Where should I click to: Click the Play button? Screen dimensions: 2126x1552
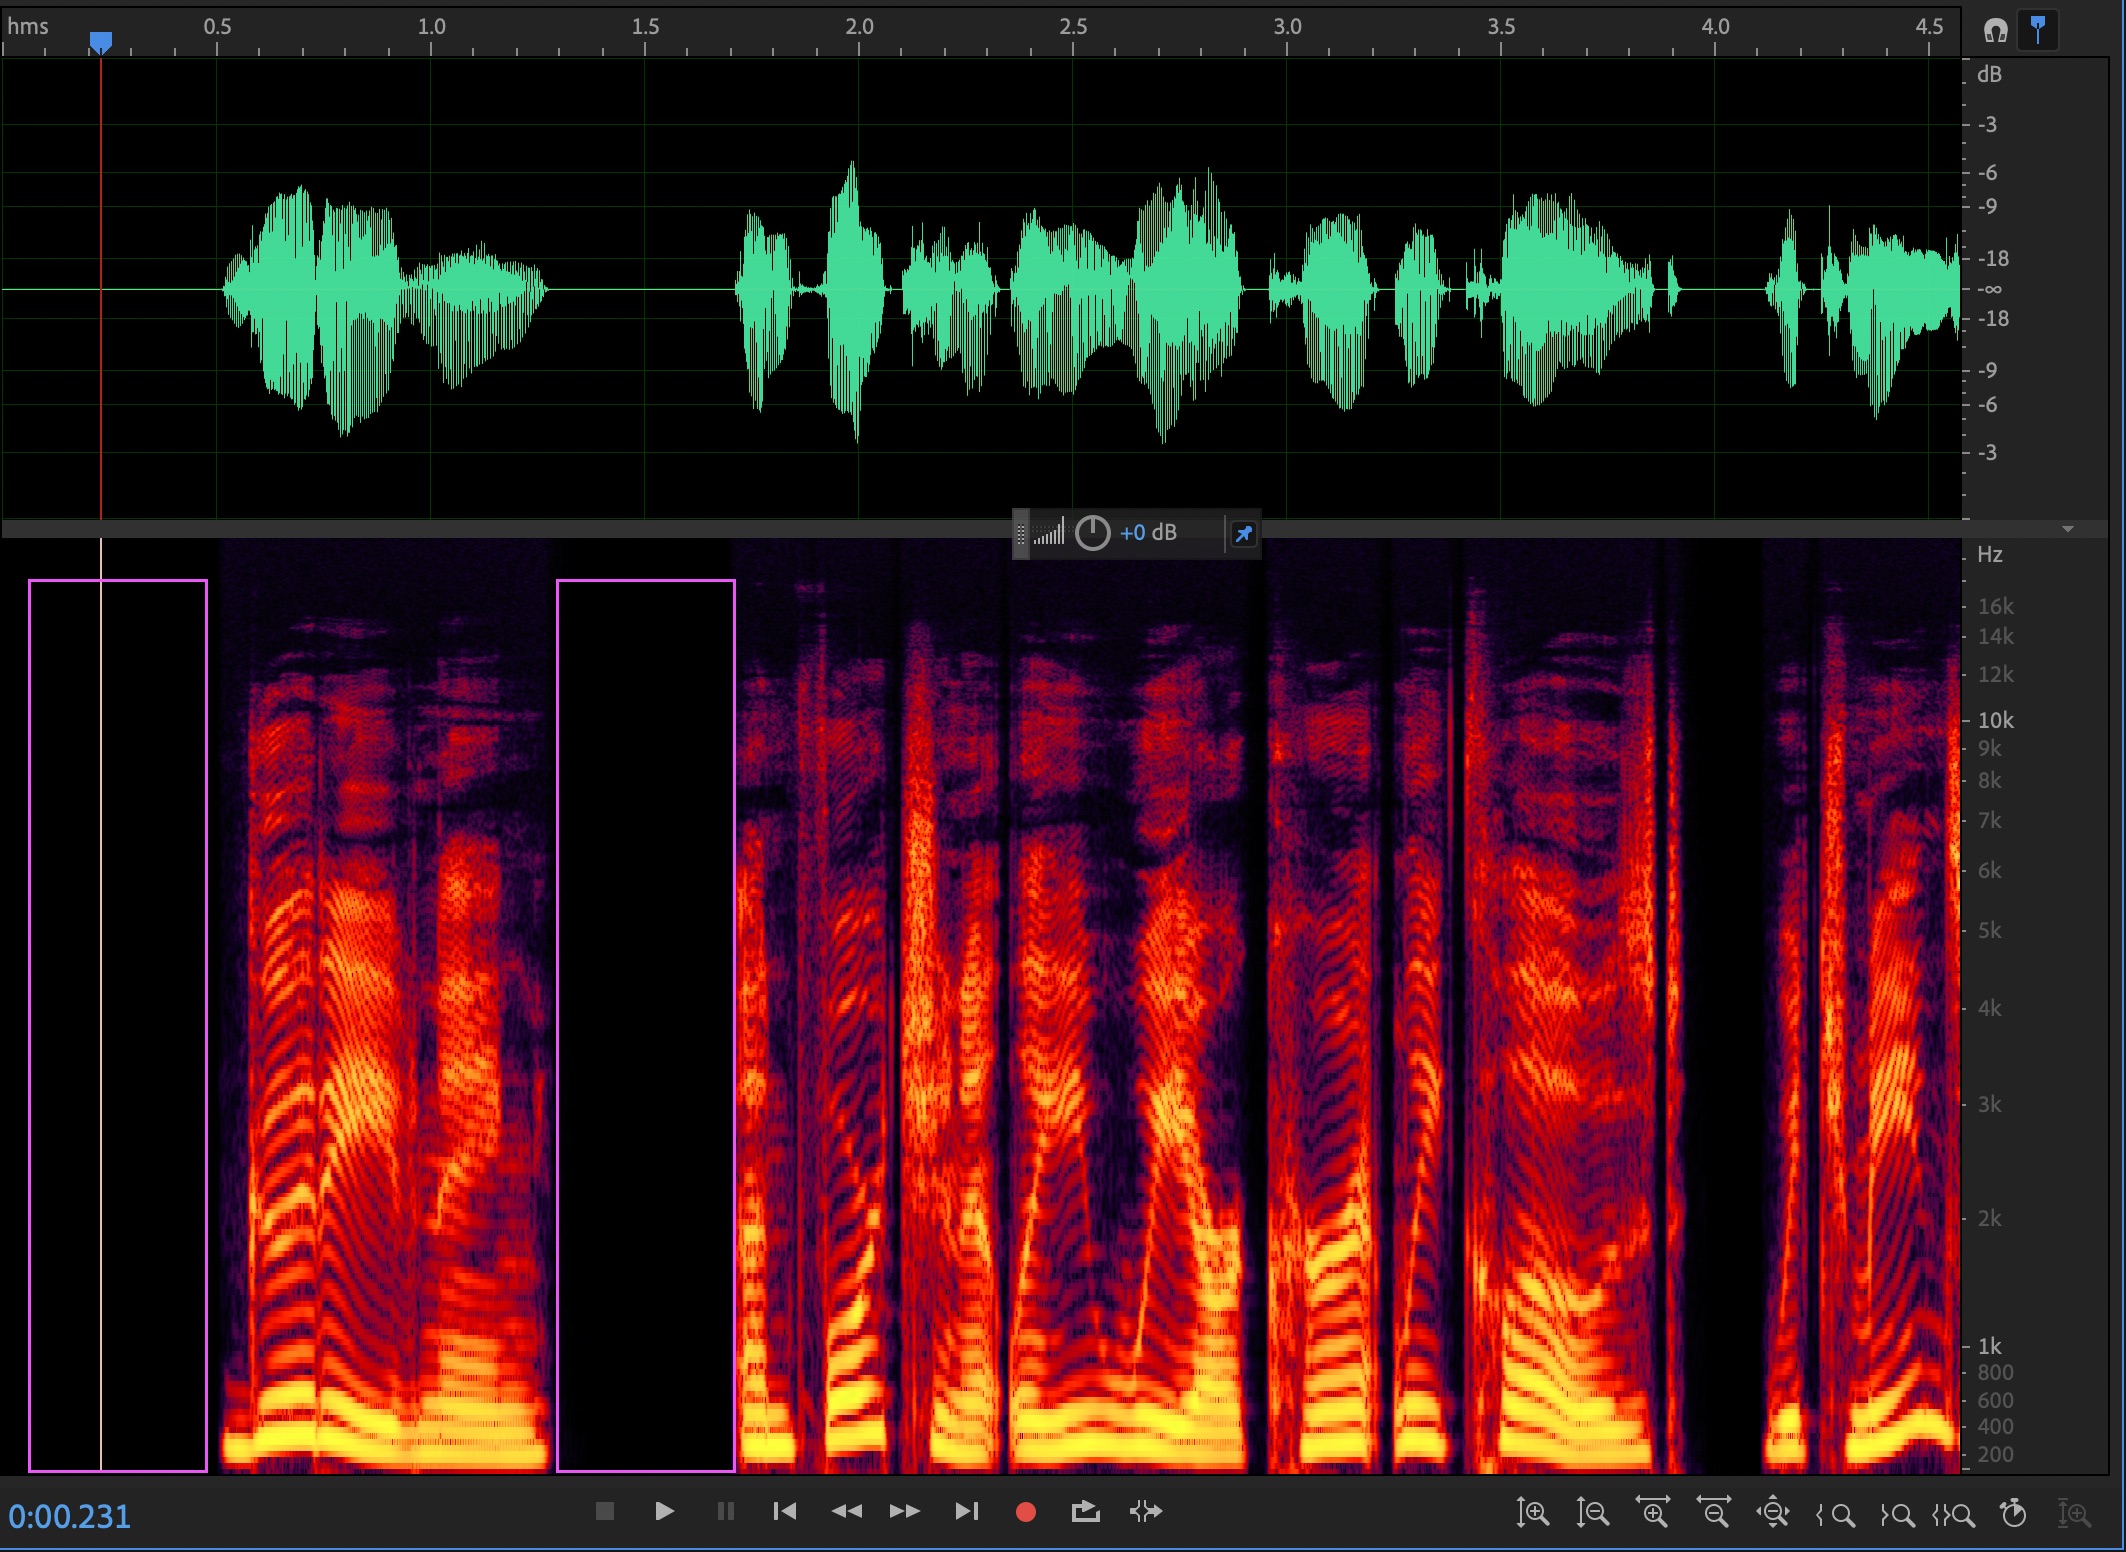click(664, 1511)
